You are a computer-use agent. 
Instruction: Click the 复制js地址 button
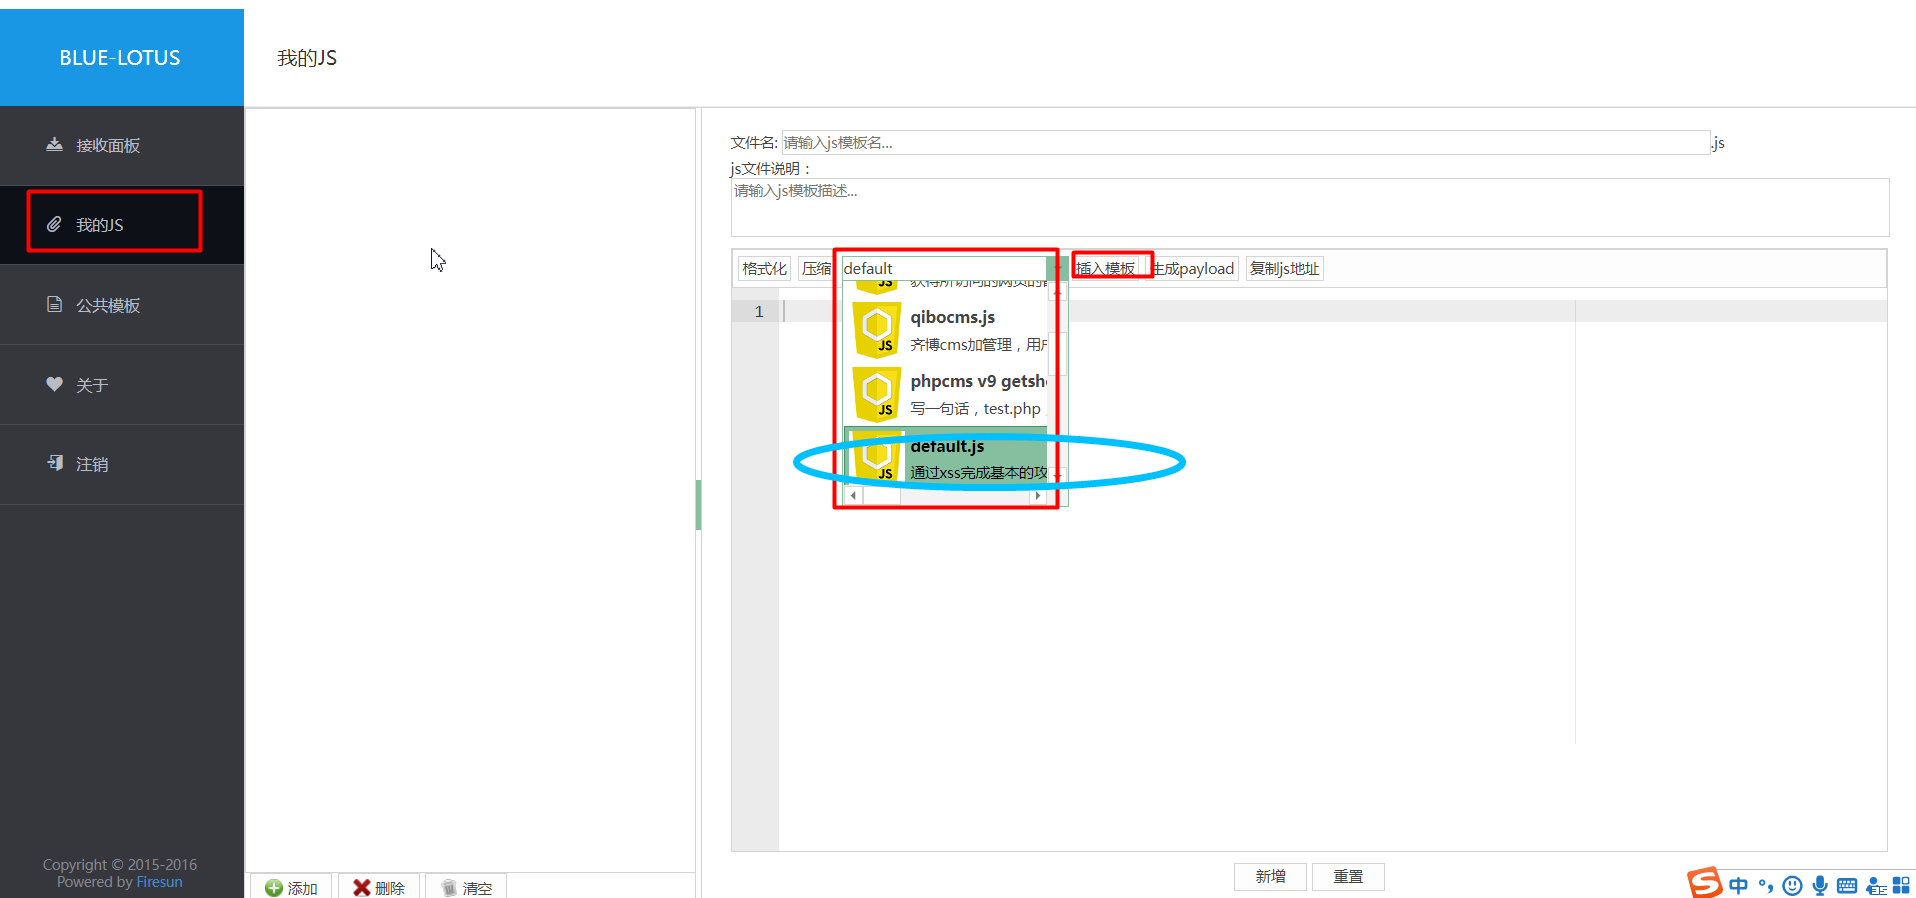click(x=1285, y=268)
